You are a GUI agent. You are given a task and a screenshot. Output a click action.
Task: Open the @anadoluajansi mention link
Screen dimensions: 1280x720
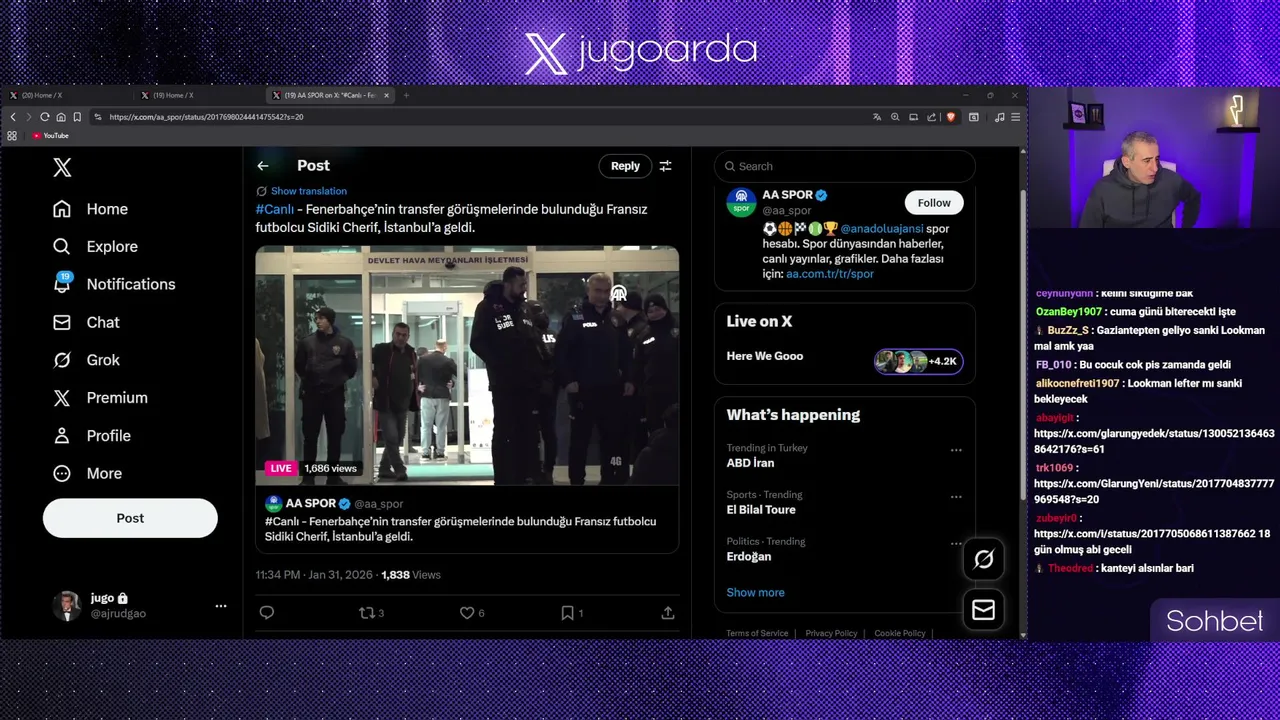(882, 229)
